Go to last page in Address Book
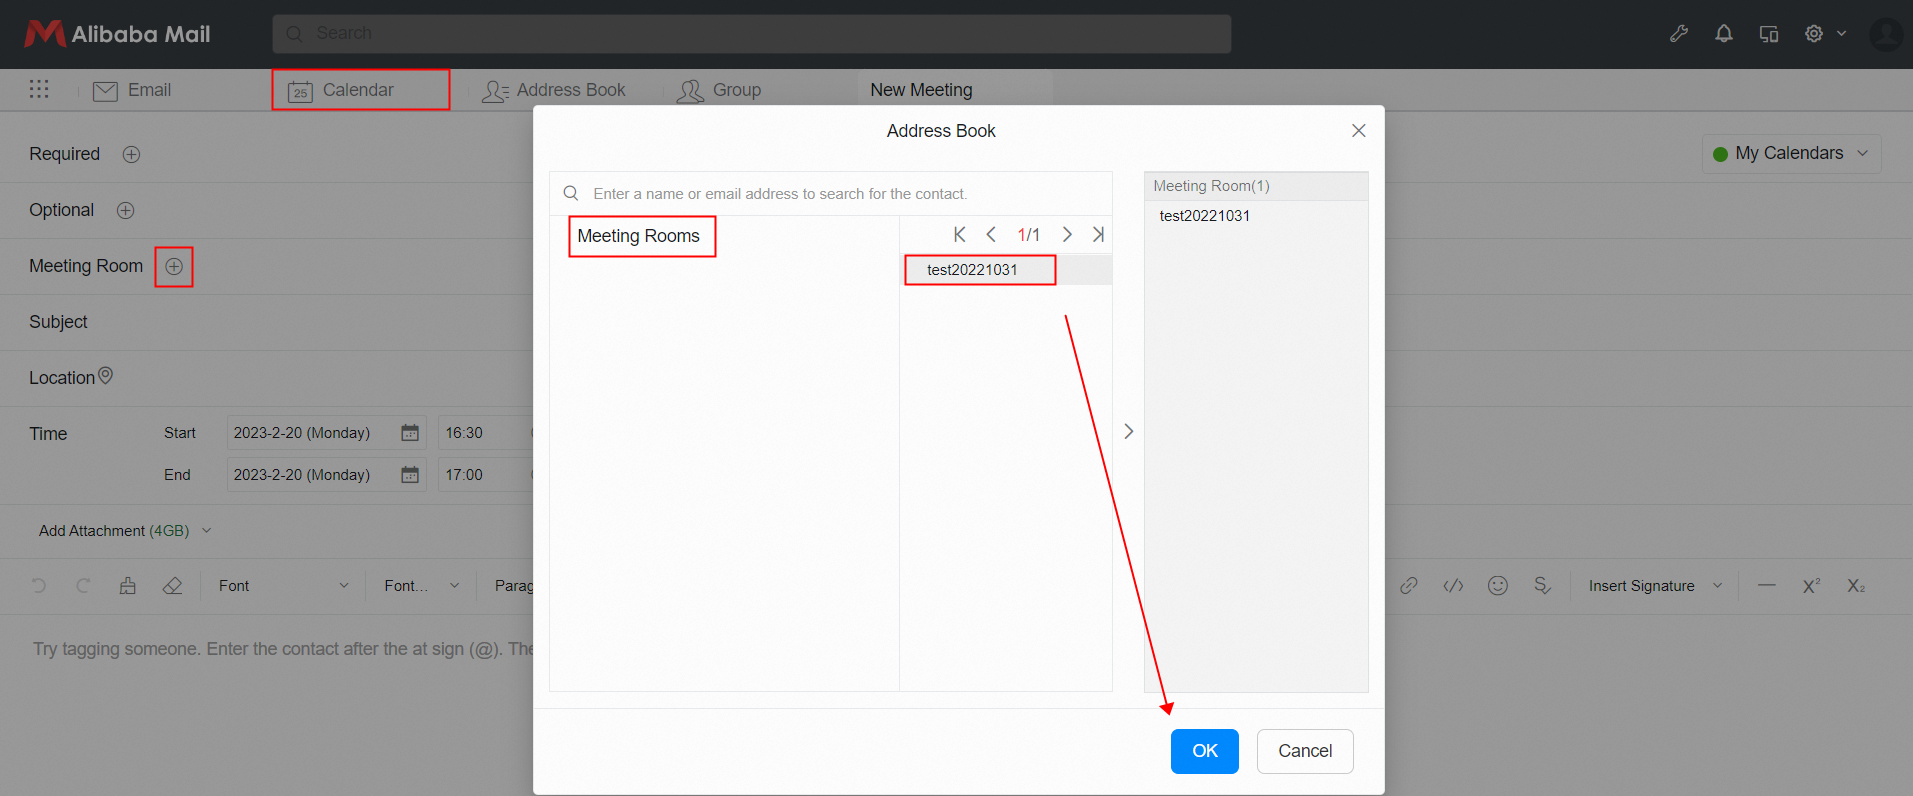The image size is (1913, 796). pyautogui.click(x=1098, y=234)
